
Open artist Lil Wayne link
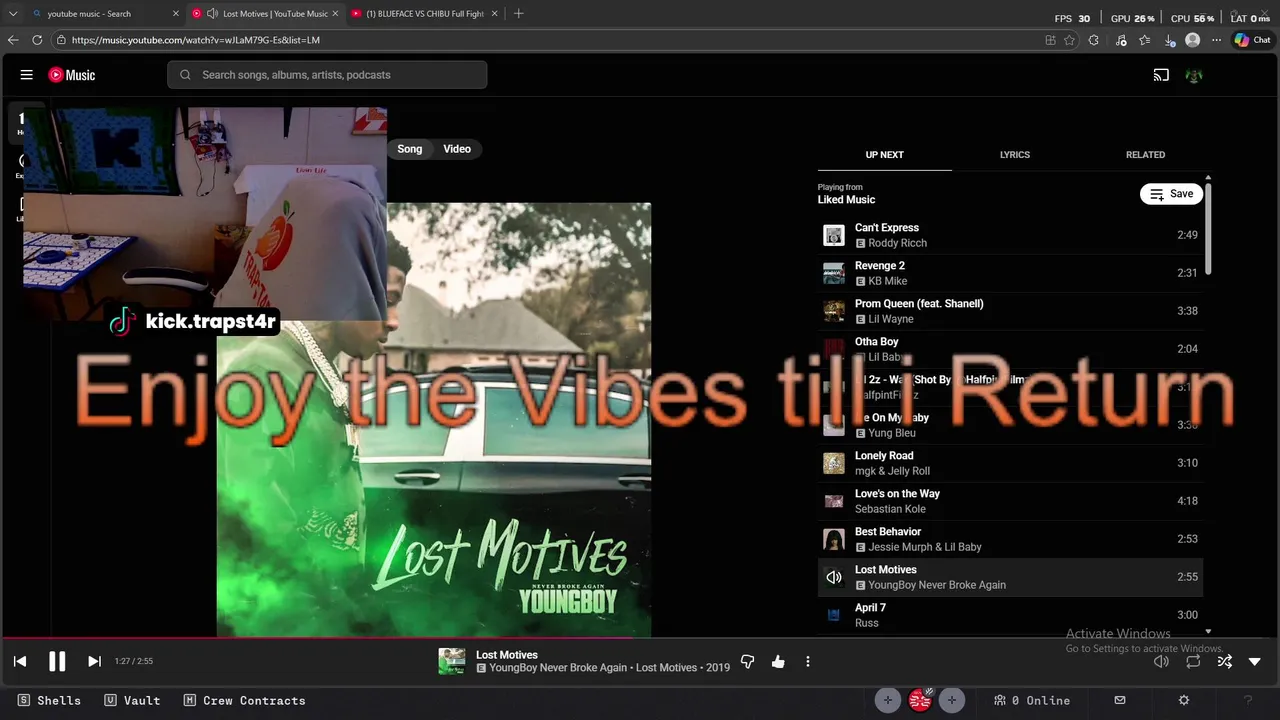pos(890,319)
